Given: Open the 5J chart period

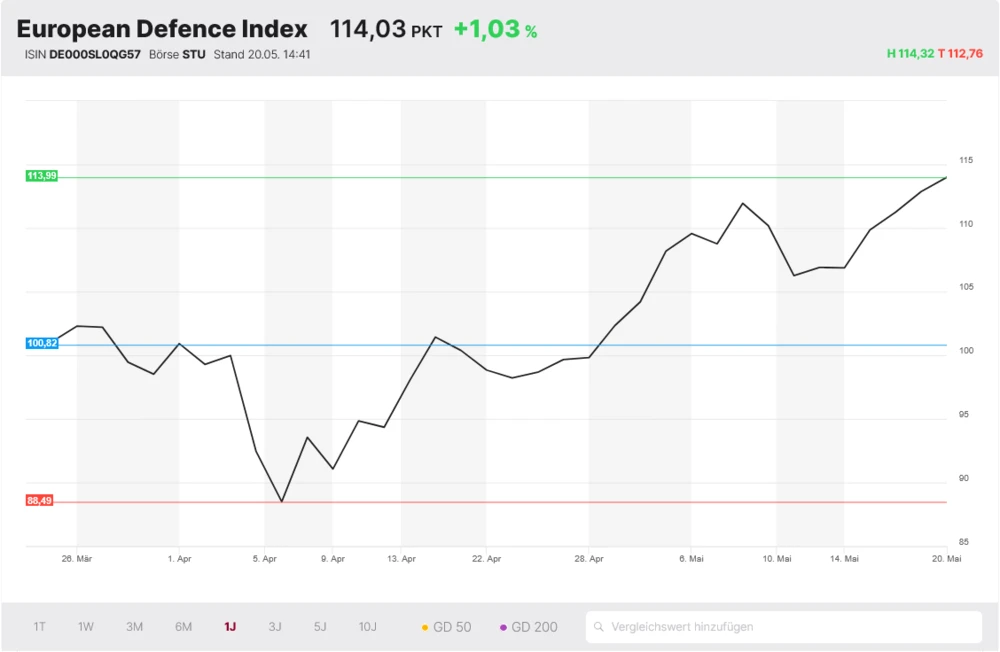Looking at the screenshot, I should click(x=319, y=626).
